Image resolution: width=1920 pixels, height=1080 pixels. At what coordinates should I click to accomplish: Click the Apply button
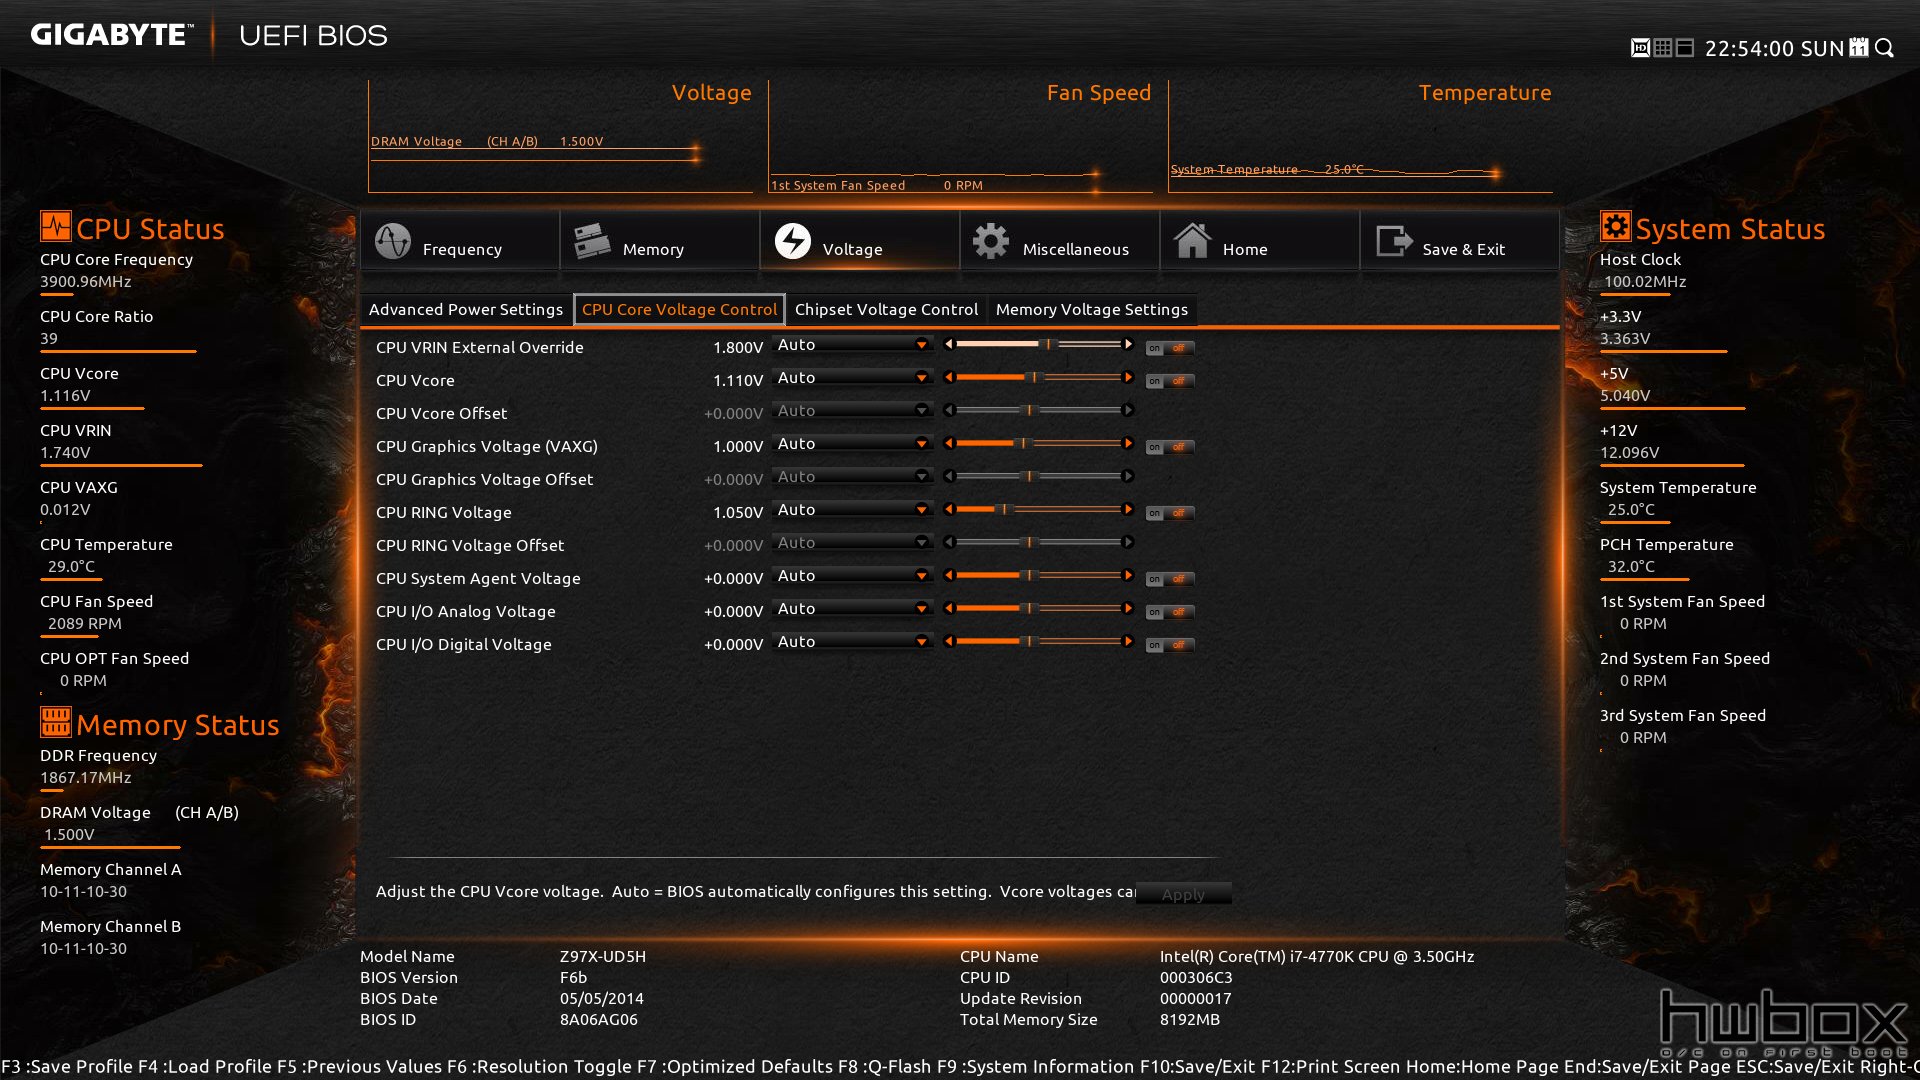click(x=1183, y=894)
